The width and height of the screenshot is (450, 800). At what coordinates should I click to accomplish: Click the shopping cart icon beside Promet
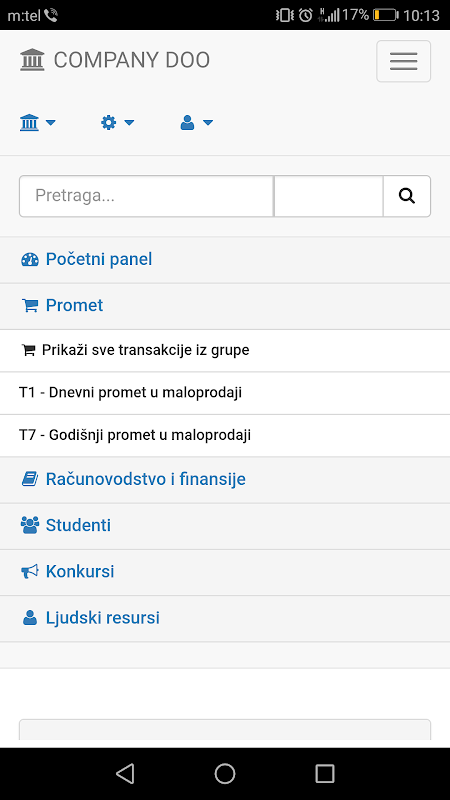click(30, 306)
